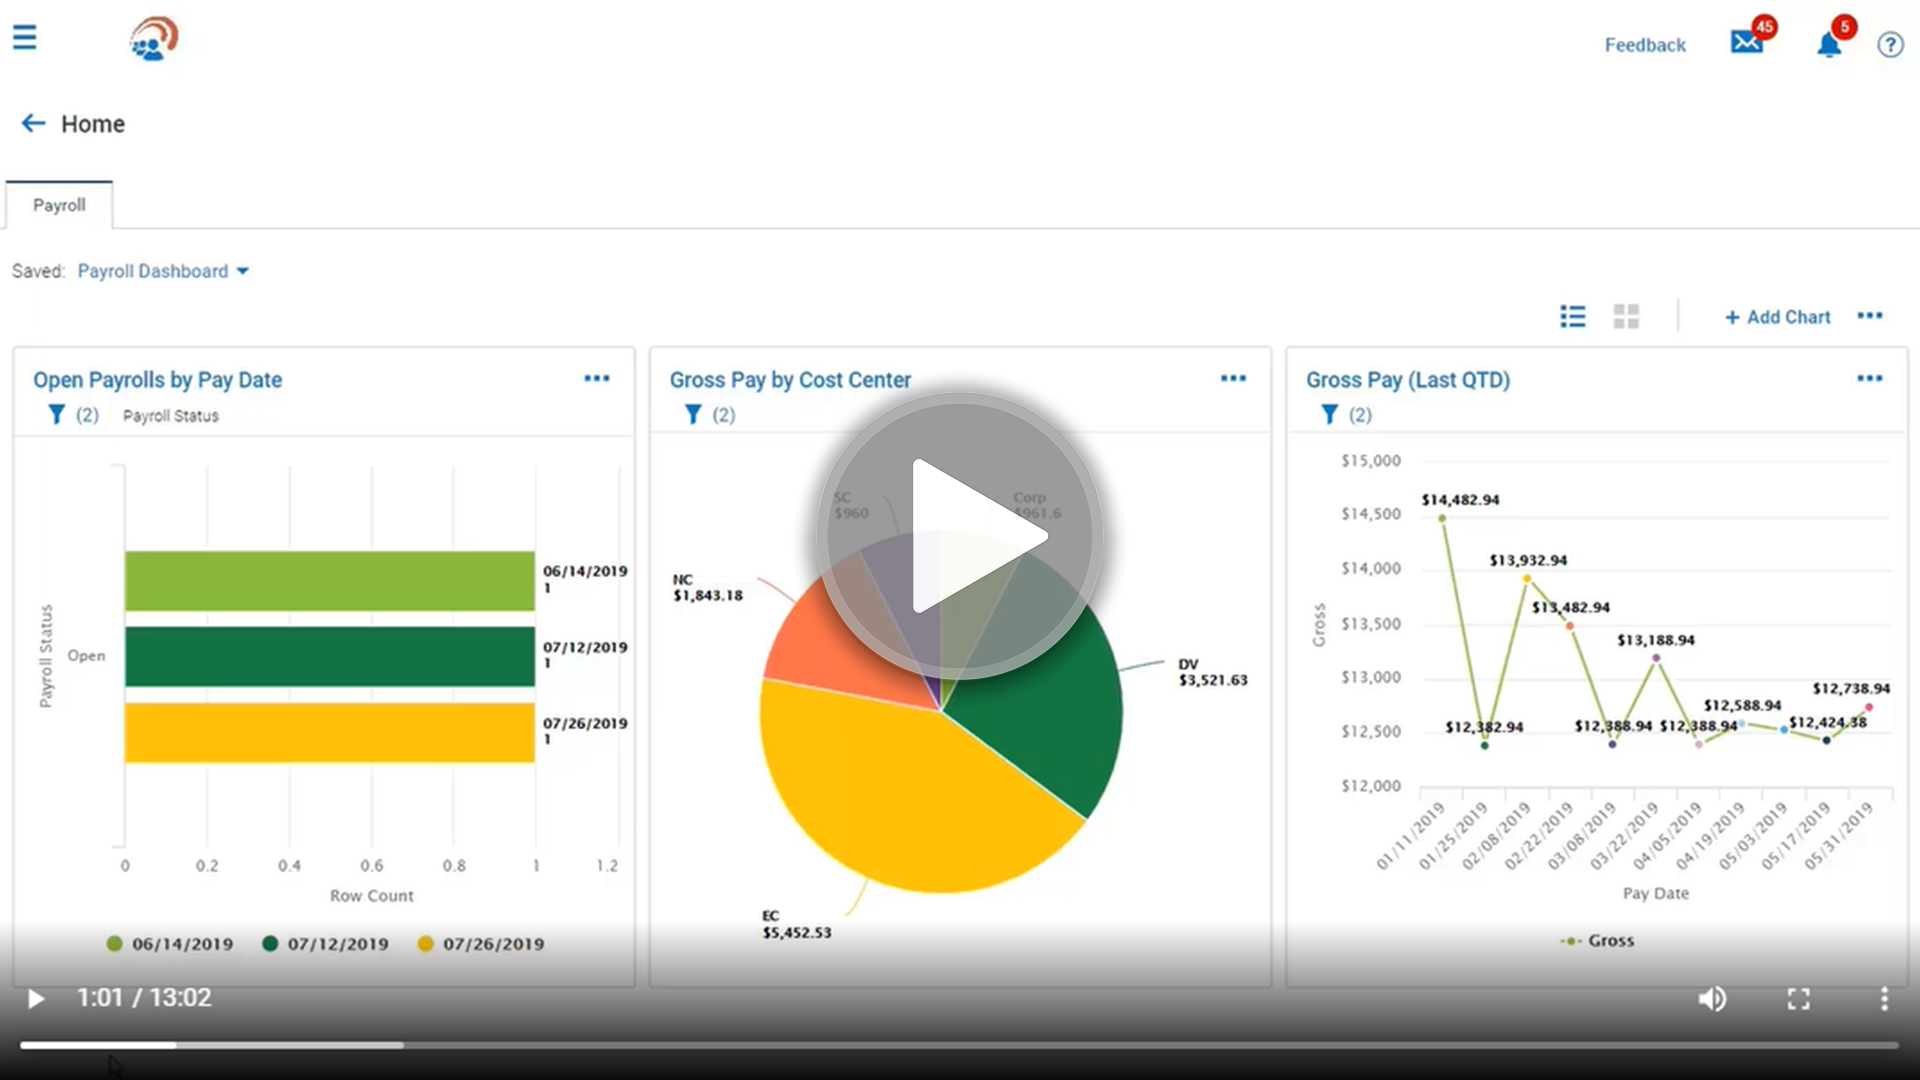Open the filter on Open Payrolls by Pay Date
Viewport: 1920px width, 1080px height.
[x=55, y=414]
